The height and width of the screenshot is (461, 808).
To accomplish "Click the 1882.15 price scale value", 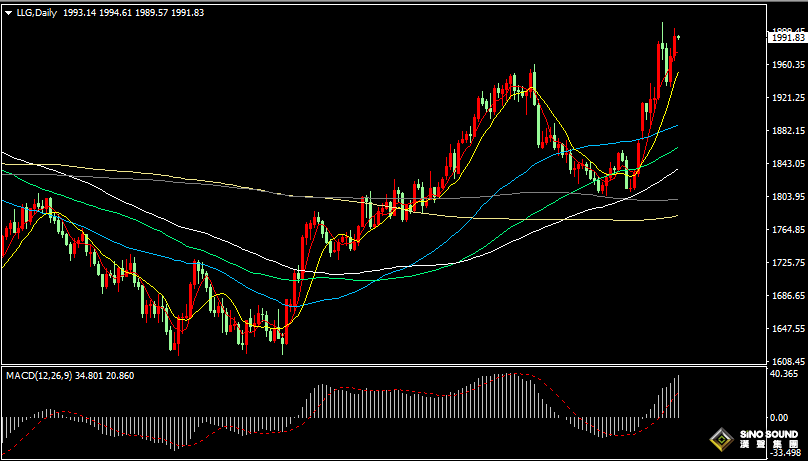I will [786, 131].
